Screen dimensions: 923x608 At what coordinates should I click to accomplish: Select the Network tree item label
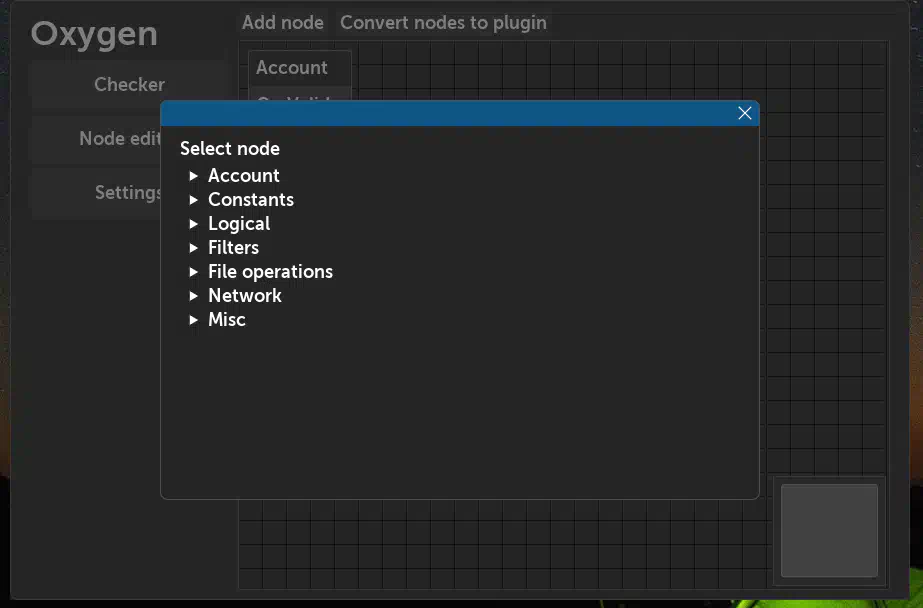(x=244, y=296)
